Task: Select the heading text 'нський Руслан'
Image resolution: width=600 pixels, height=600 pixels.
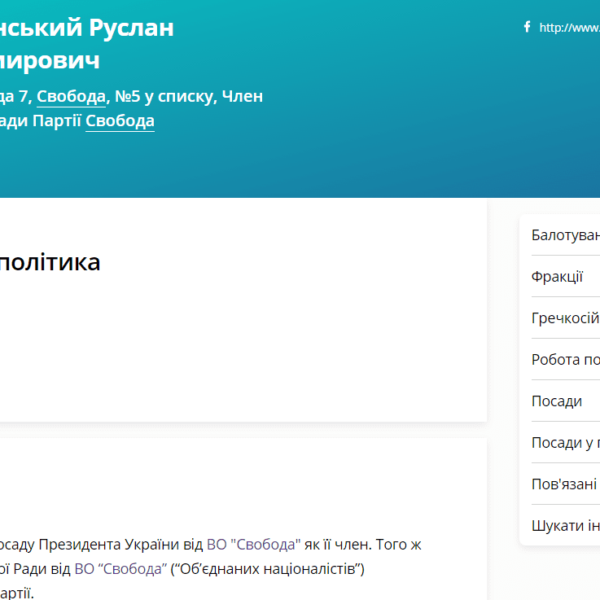Action: click(x=87, y=28)
